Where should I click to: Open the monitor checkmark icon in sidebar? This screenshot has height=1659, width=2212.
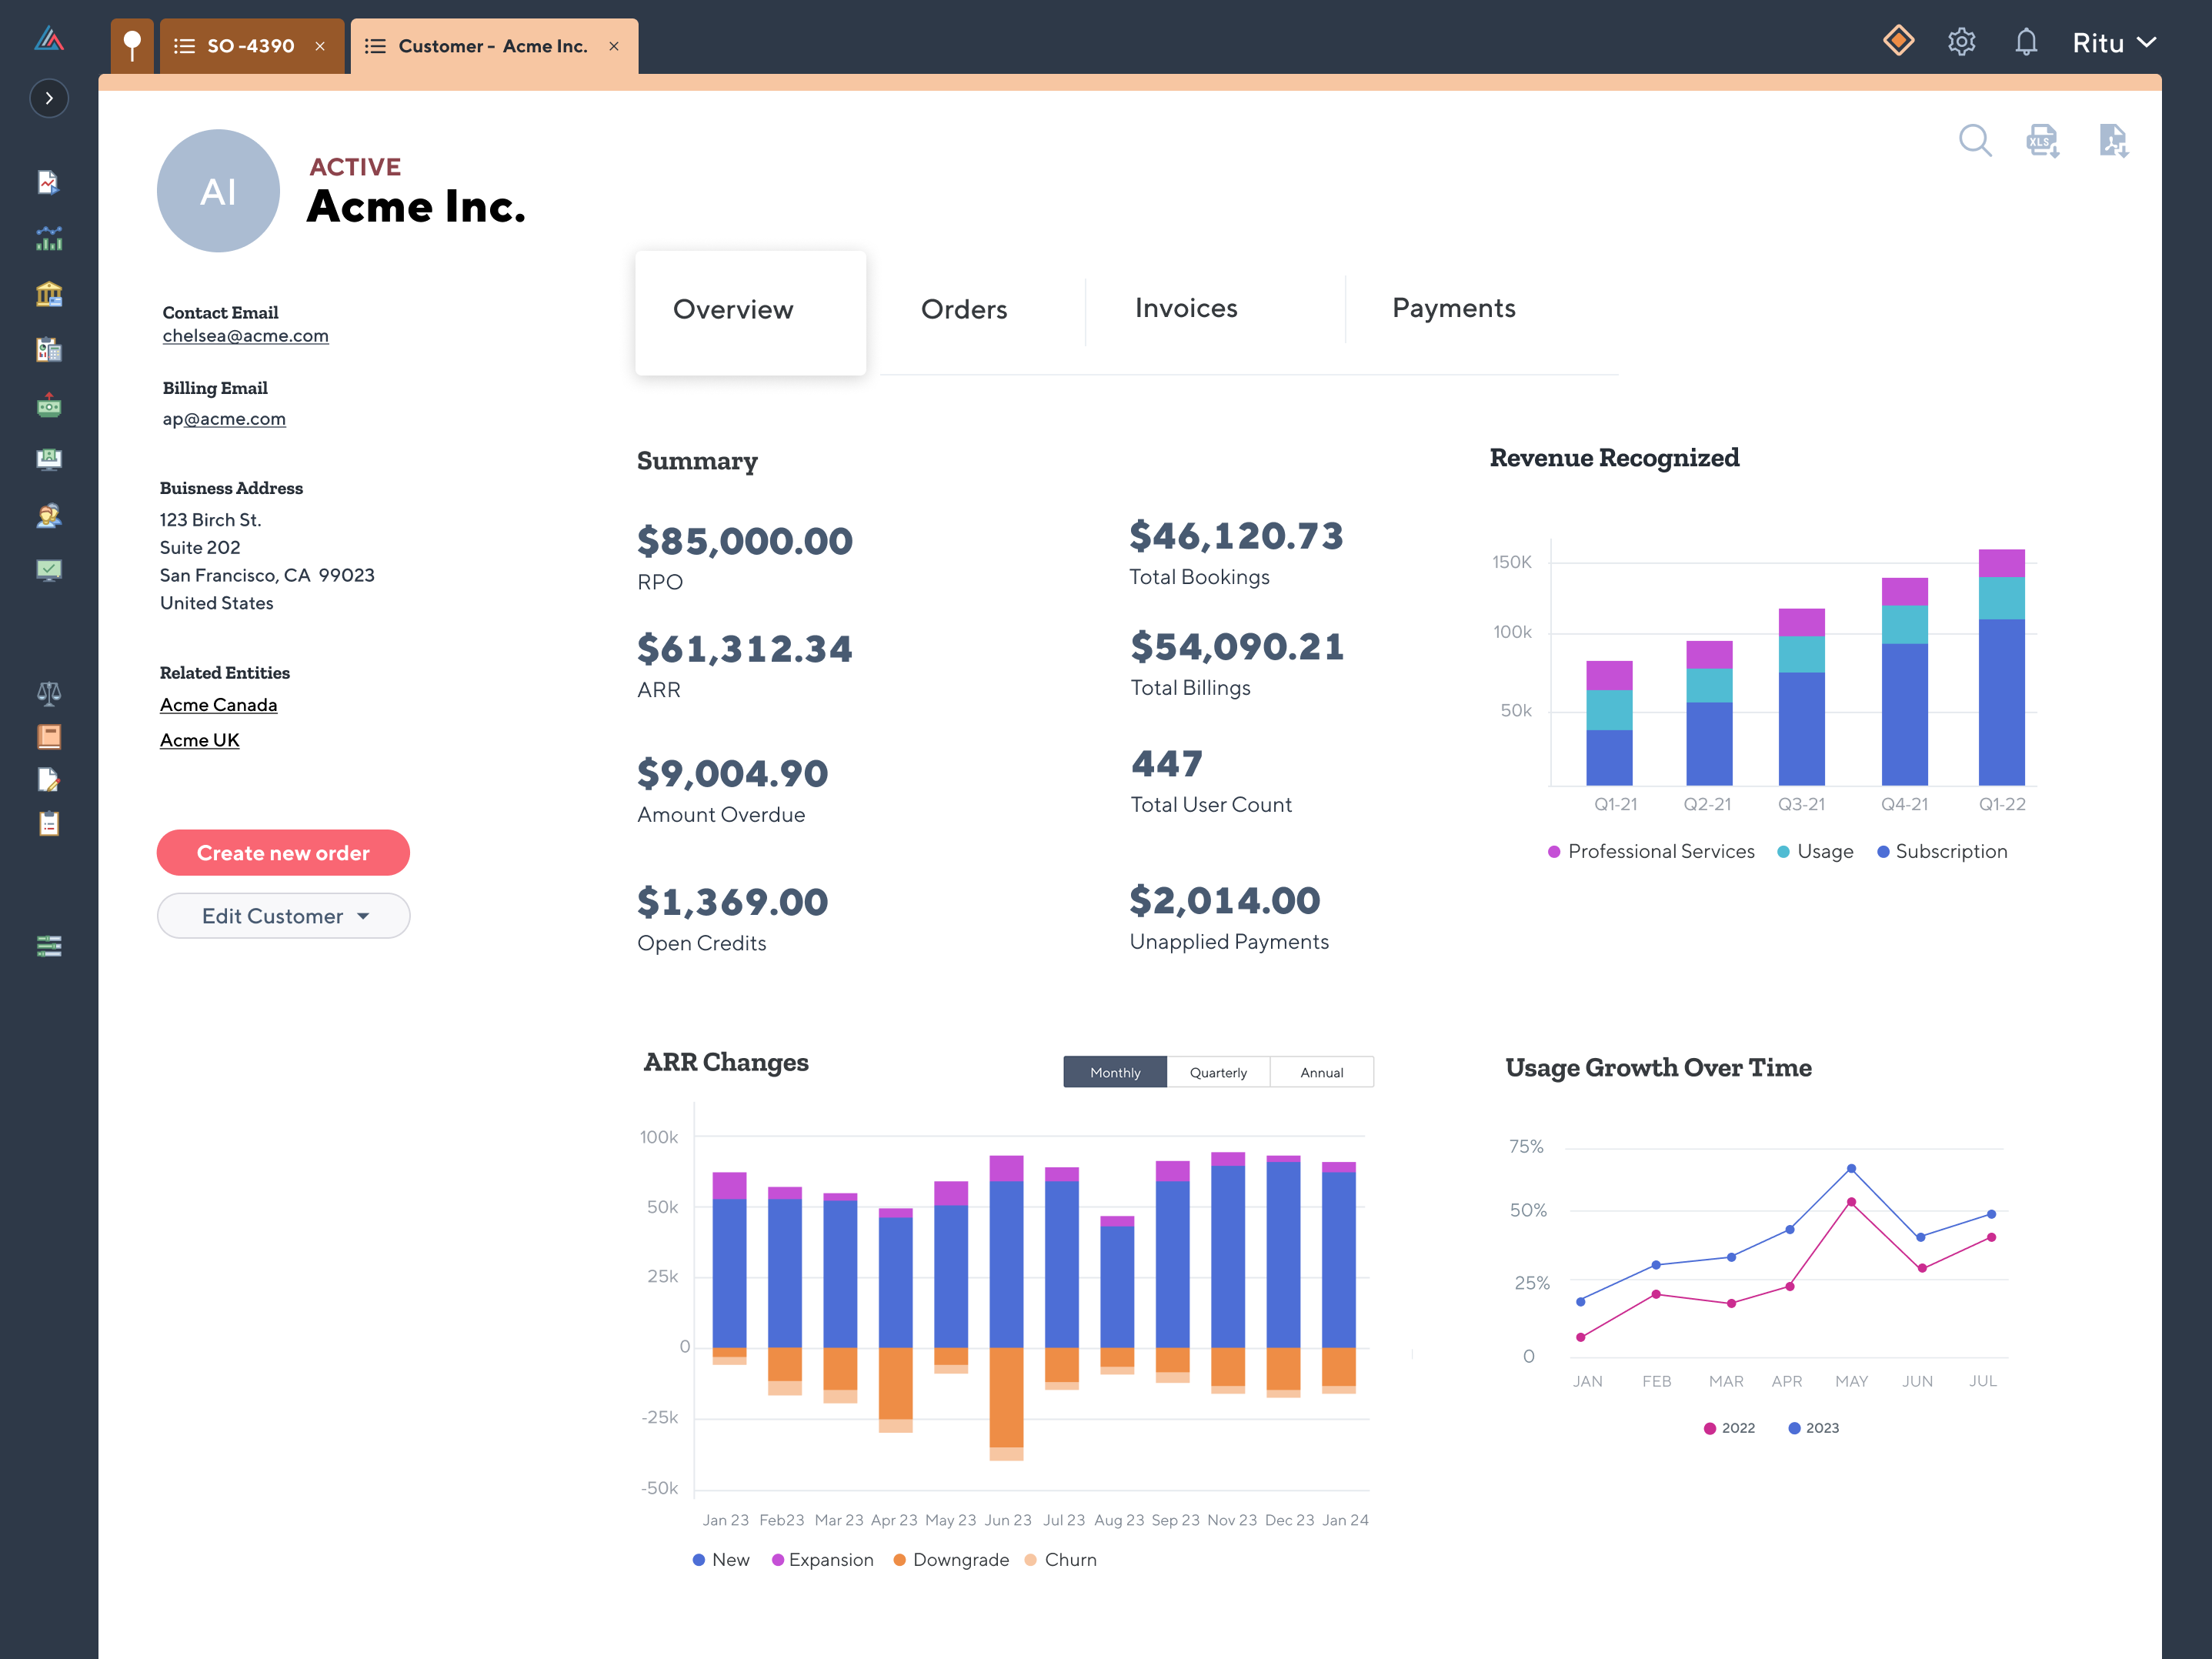click(x=48, y=570)
